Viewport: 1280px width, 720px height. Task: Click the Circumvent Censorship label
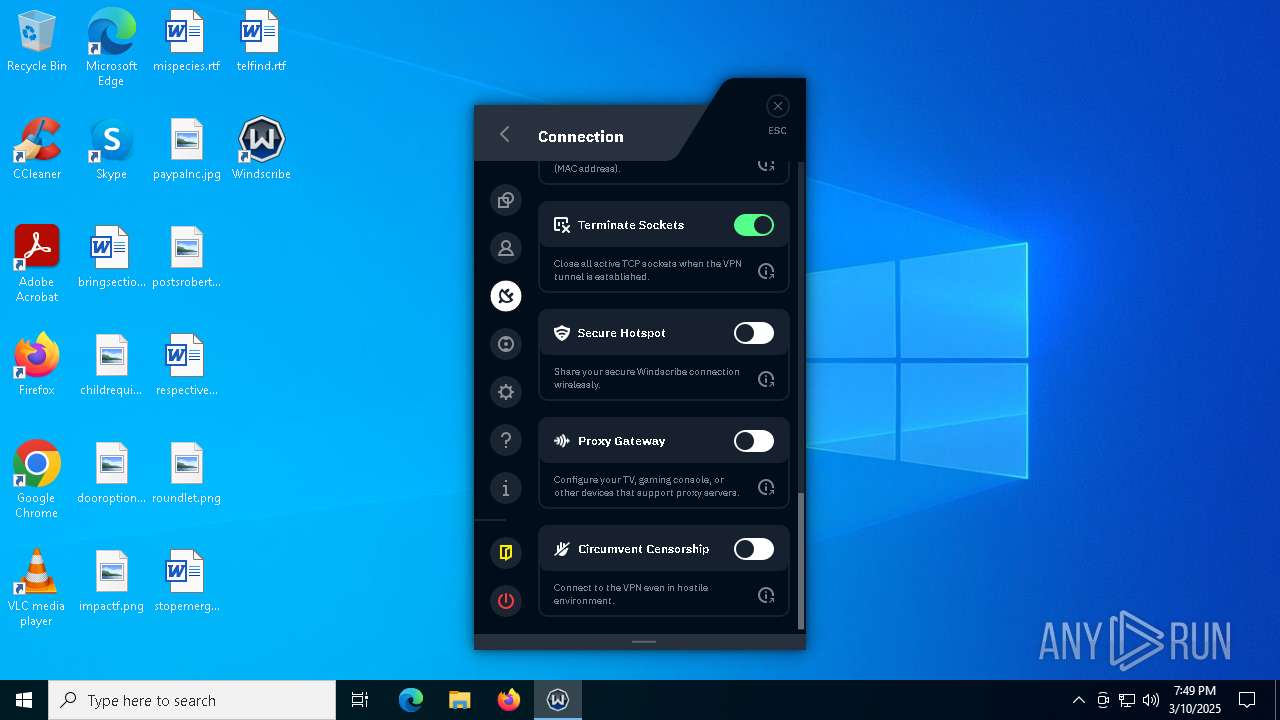643,549
